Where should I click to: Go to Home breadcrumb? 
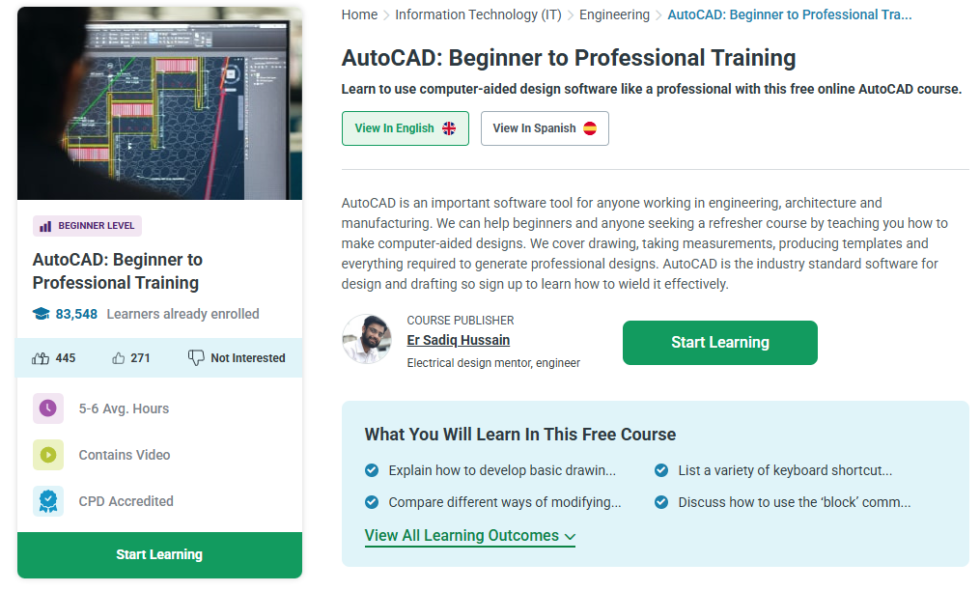coord(359,15)
